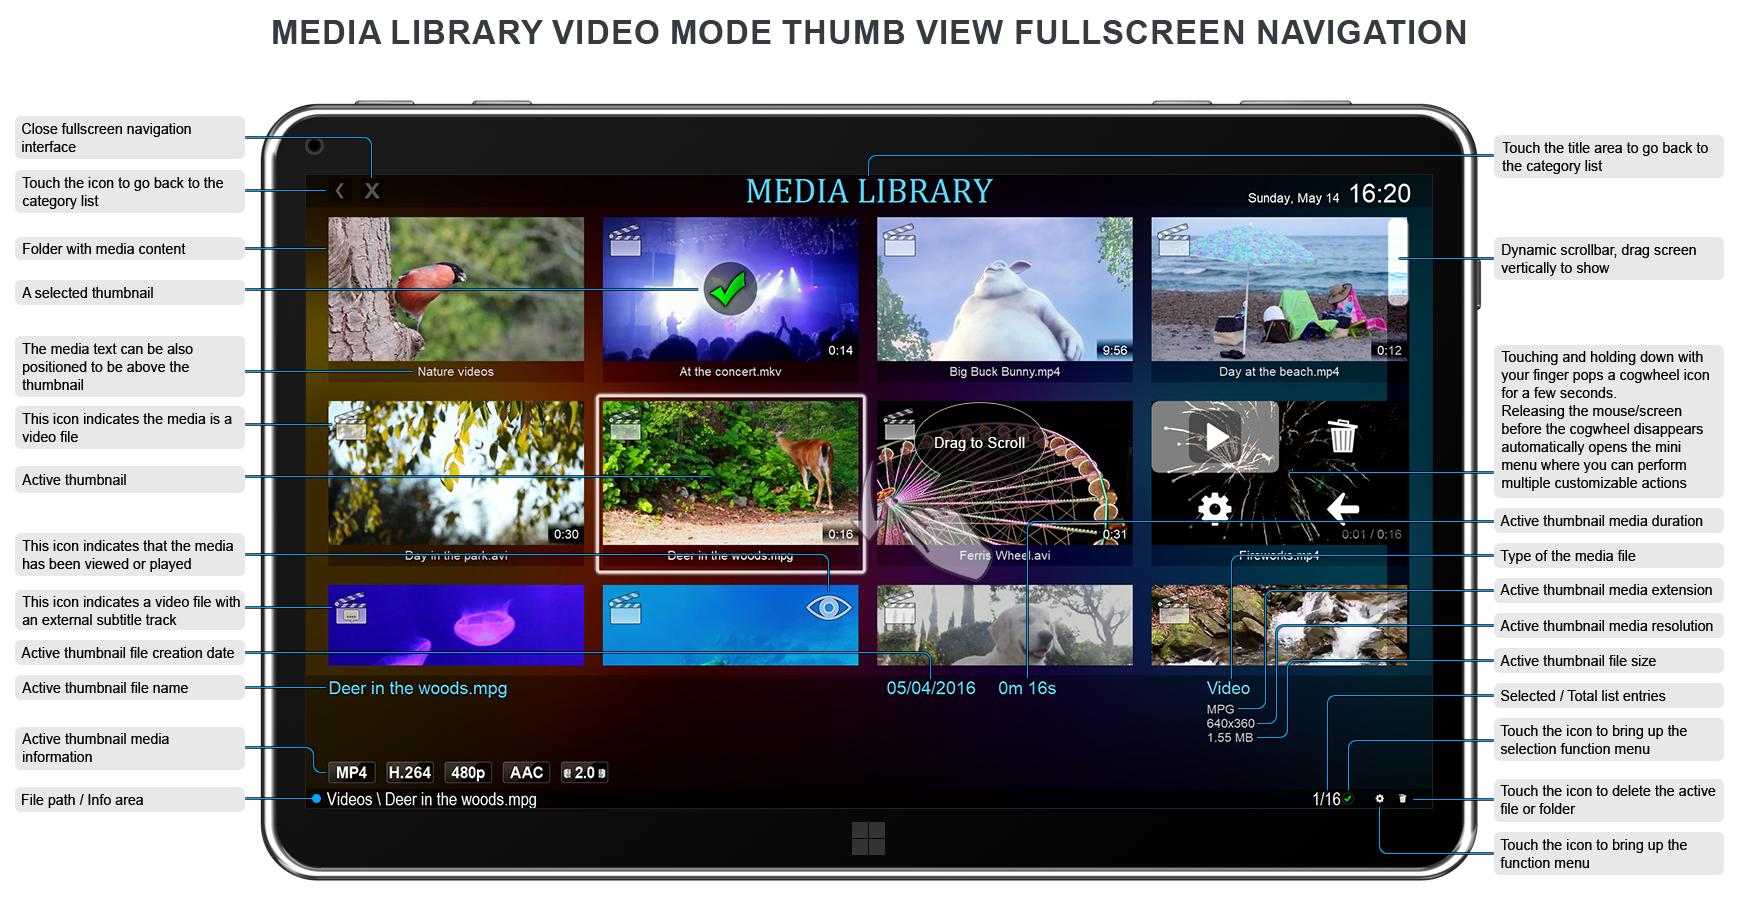Click the subtitle clapperboard icon on jellyfish video
Image resolution: width=1738 pixels, height=910 pixels.
(x=351, y=609)
